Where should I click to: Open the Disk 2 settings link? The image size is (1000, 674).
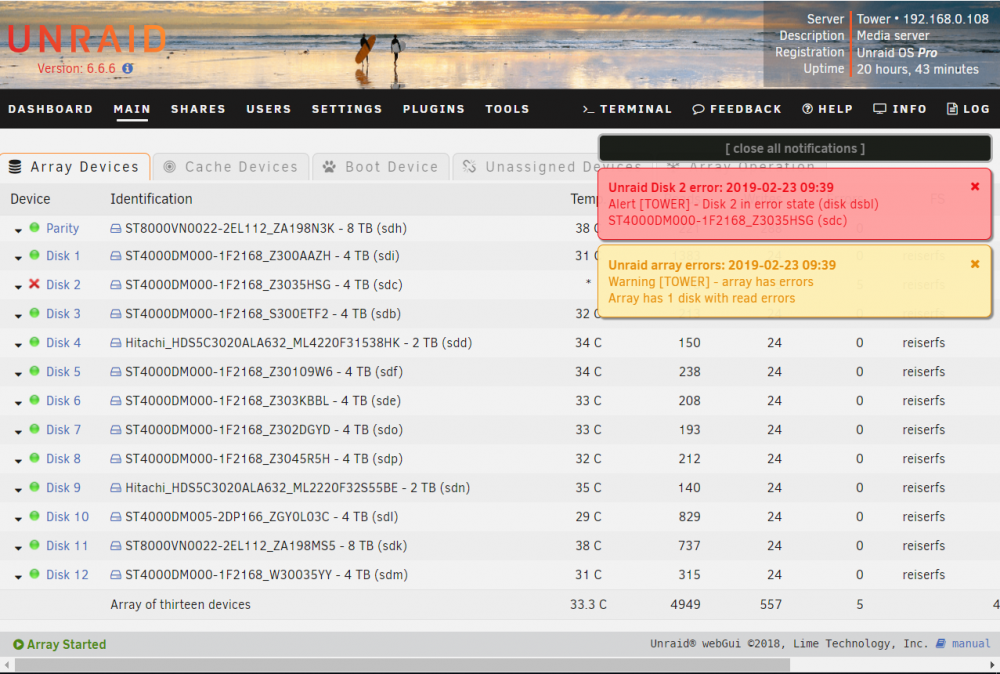point(63,285)
